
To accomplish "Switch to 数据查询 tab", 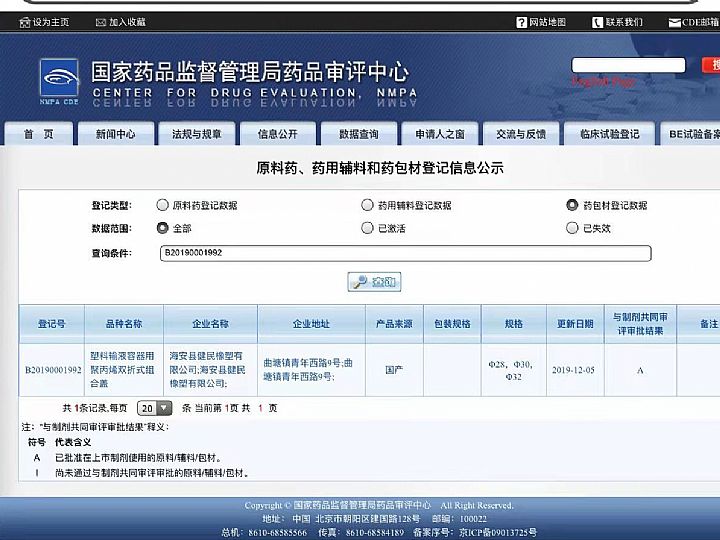I will click(358, 134).
